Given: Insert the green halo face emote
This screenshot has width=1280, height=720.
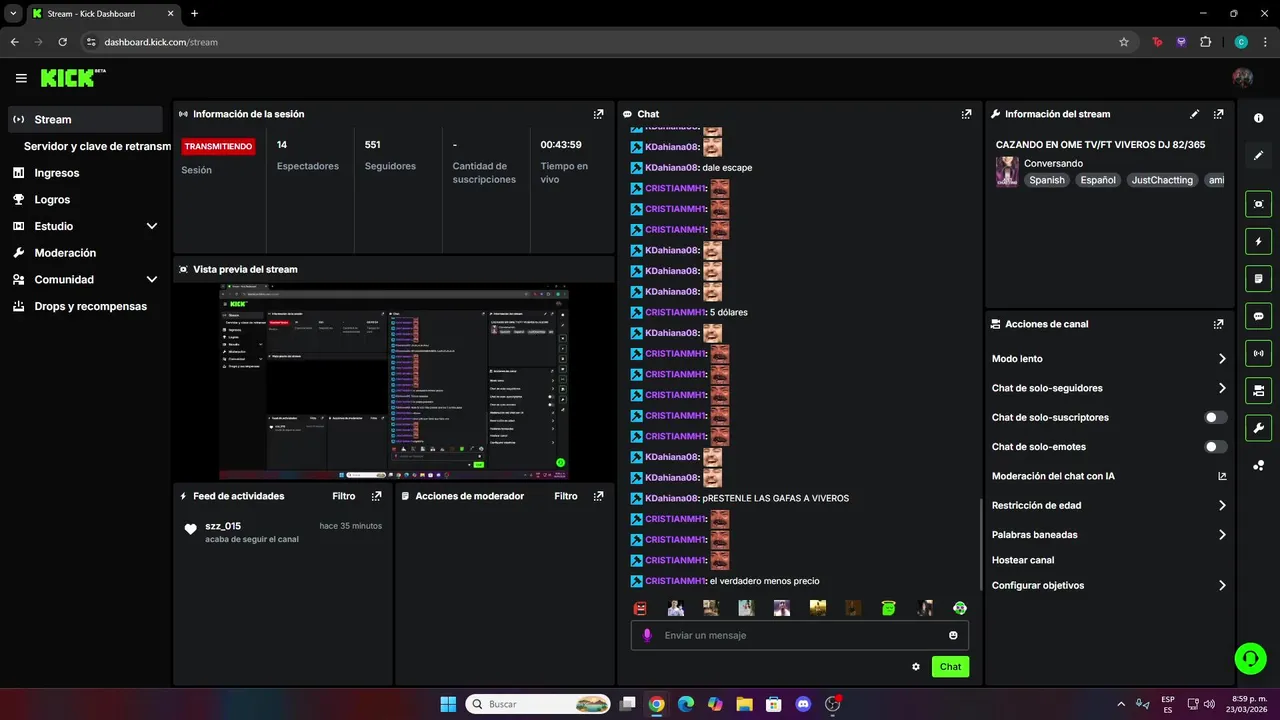Looking at the screenshot, I should [888, 608].
